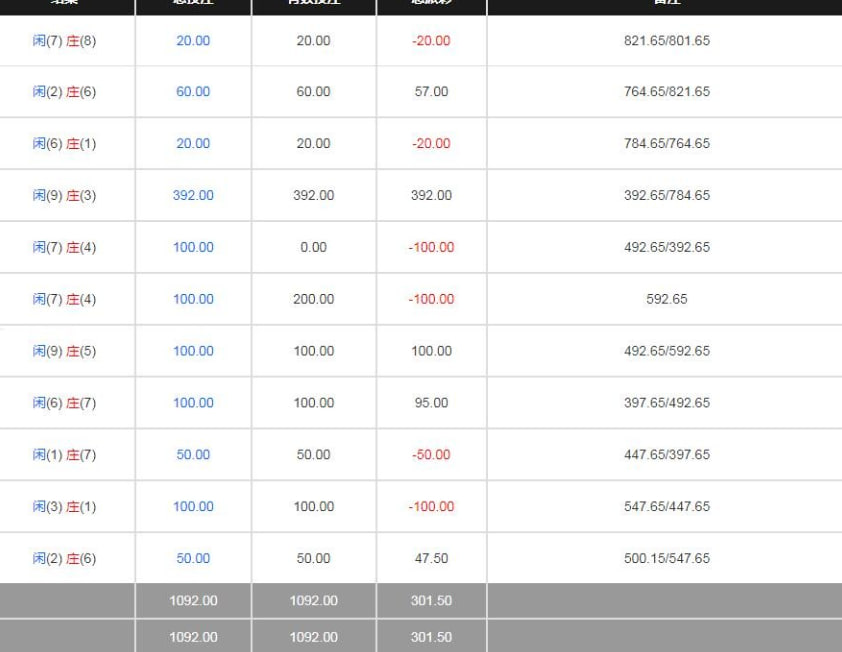Screen dimensions: 842x652
Task: Select the 0.00 effective bet cell
Action: tap(313, 247)
